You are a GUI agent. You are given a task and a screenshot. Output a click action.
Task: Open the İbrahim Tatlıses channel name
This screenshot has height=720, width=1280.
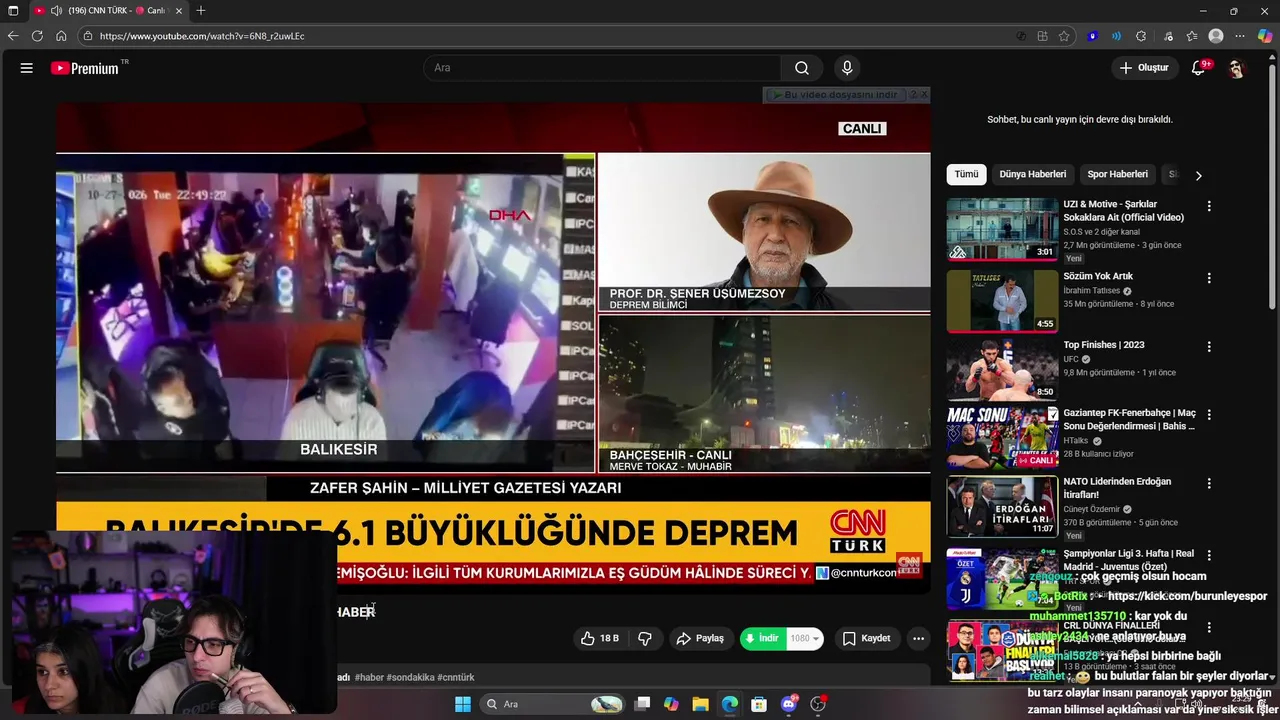pos(1092,291)
